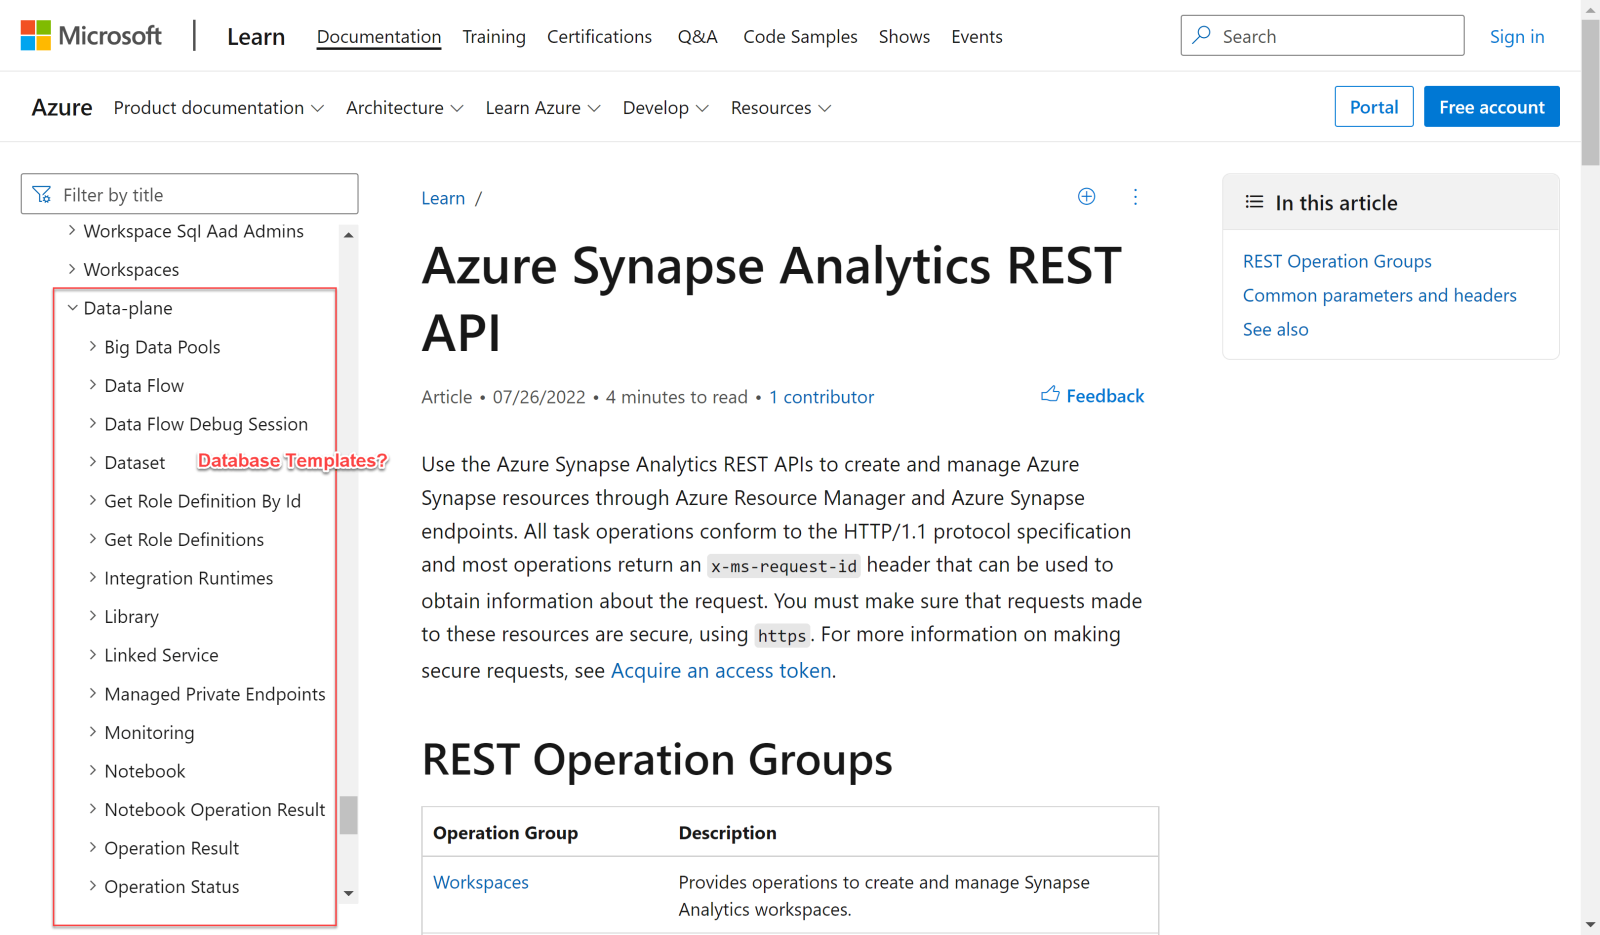
Task: Click the Microsoft logo
Action: pyautogui.click(x=91, y=36)
